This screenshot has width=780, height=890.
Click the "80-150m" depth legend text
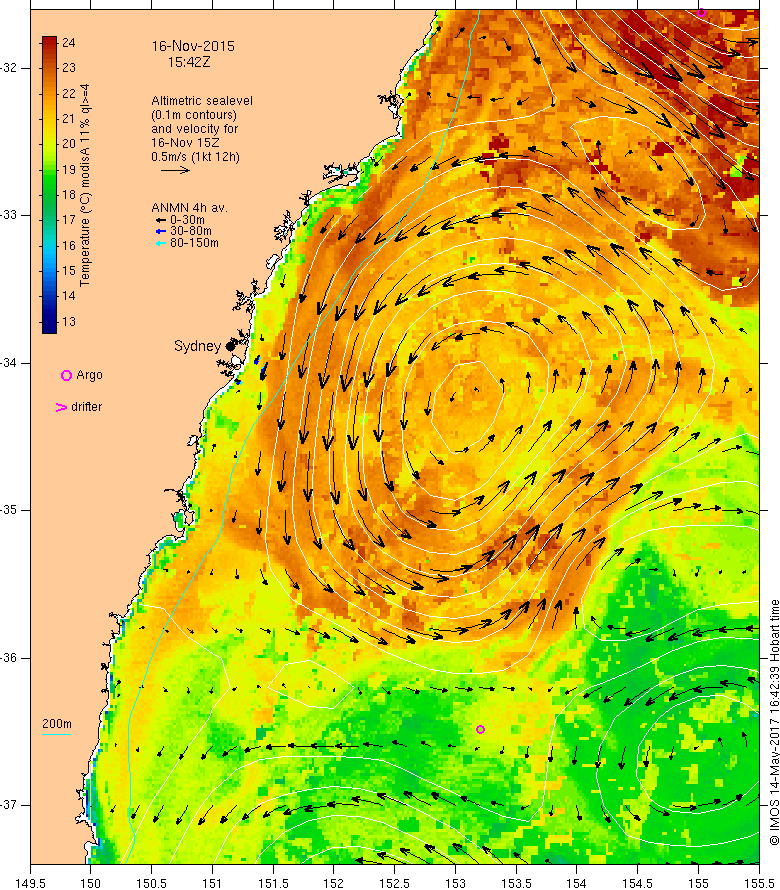point(194,244)
